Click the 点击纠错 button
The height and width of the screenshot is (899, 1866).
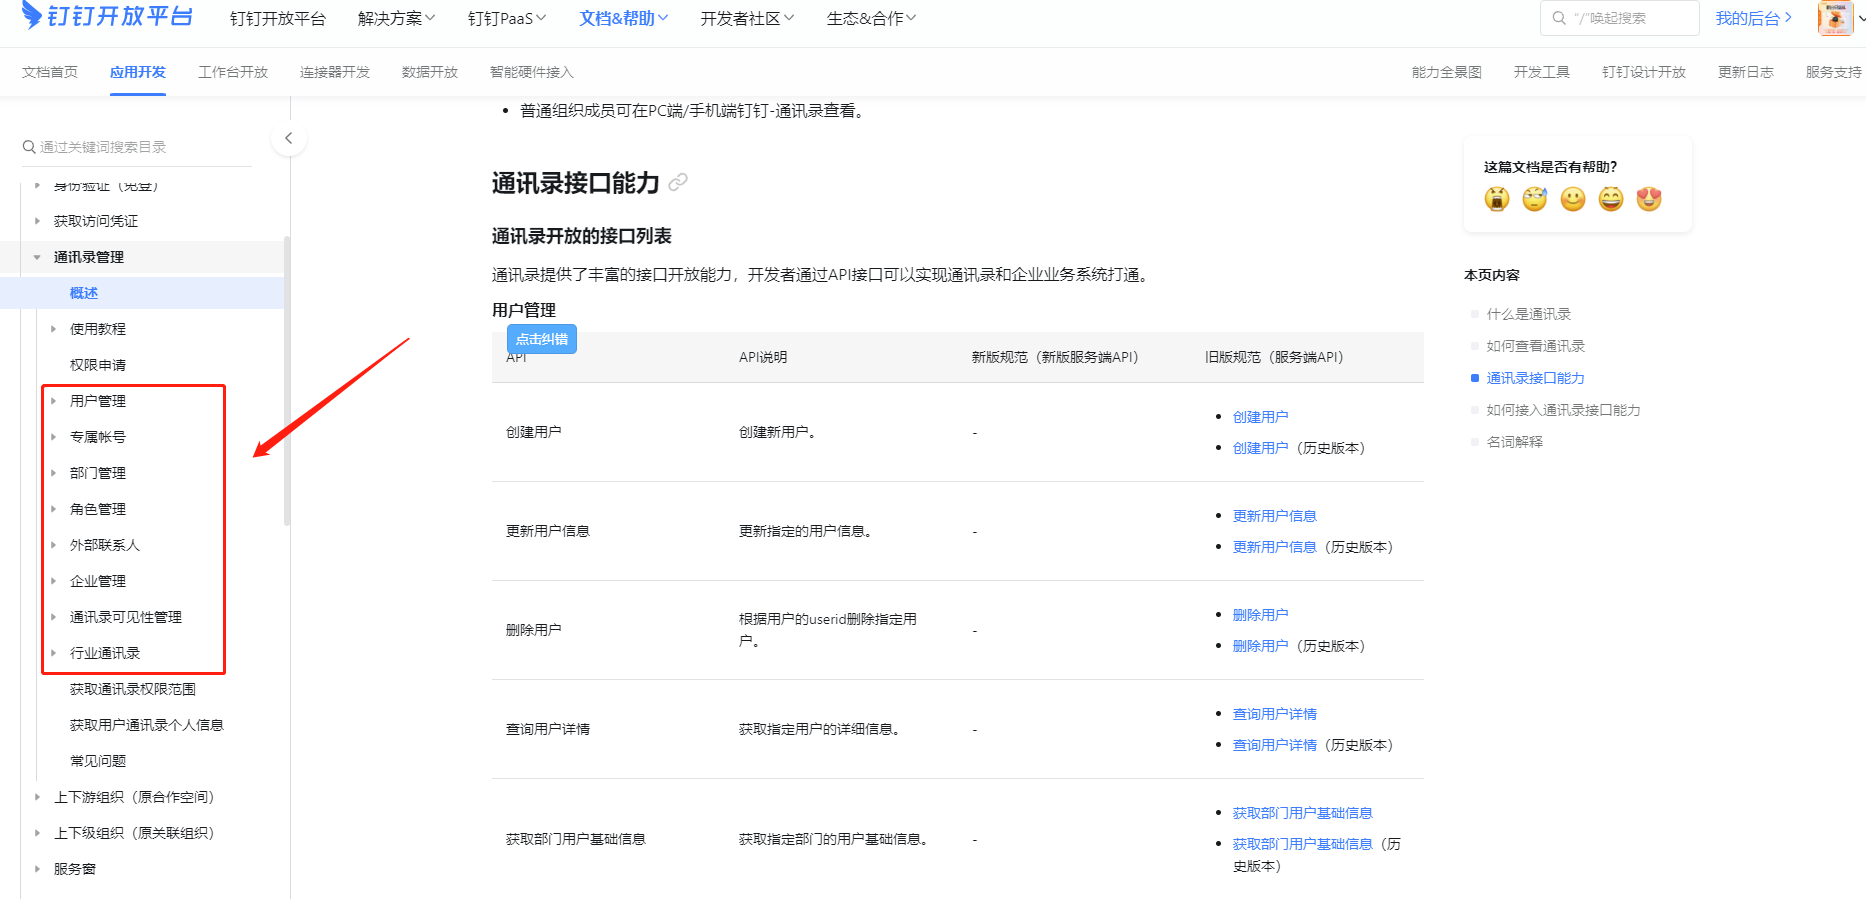click(x=542, y=339)
